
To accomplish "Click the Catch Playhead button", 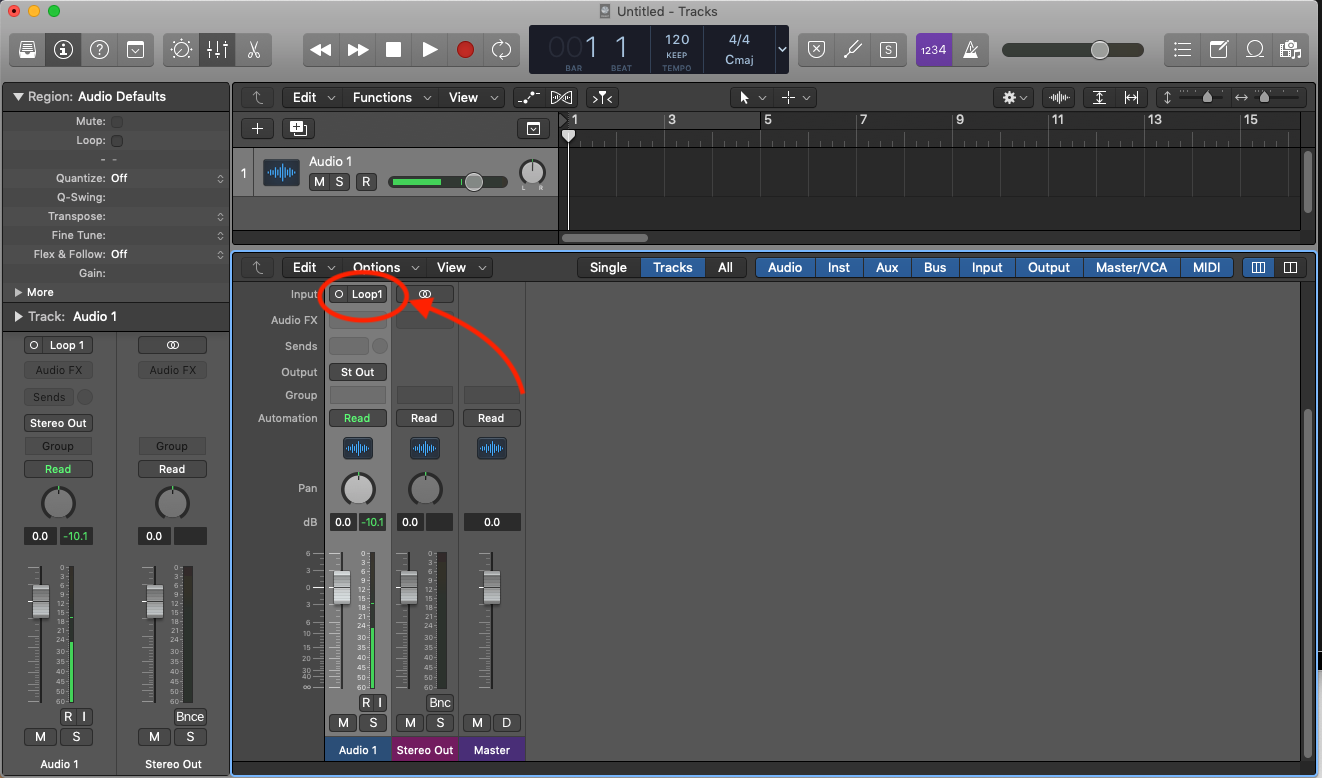I will [603, 97].
